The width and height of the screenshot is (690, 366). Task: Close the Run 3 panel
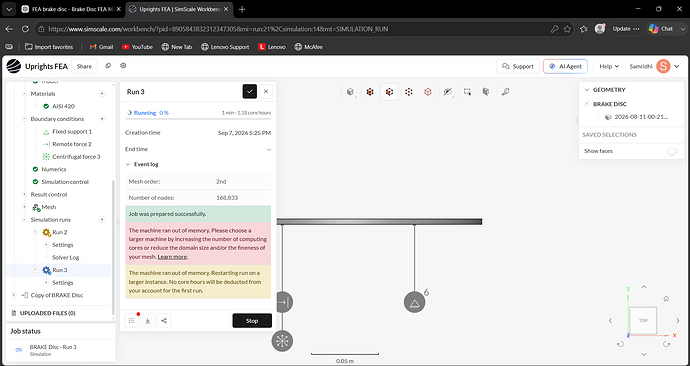[266, 92]
